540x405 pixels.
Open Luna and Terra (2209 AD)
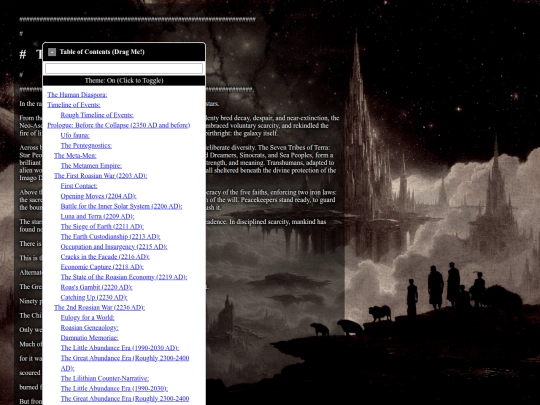click(x=97, y=216)
